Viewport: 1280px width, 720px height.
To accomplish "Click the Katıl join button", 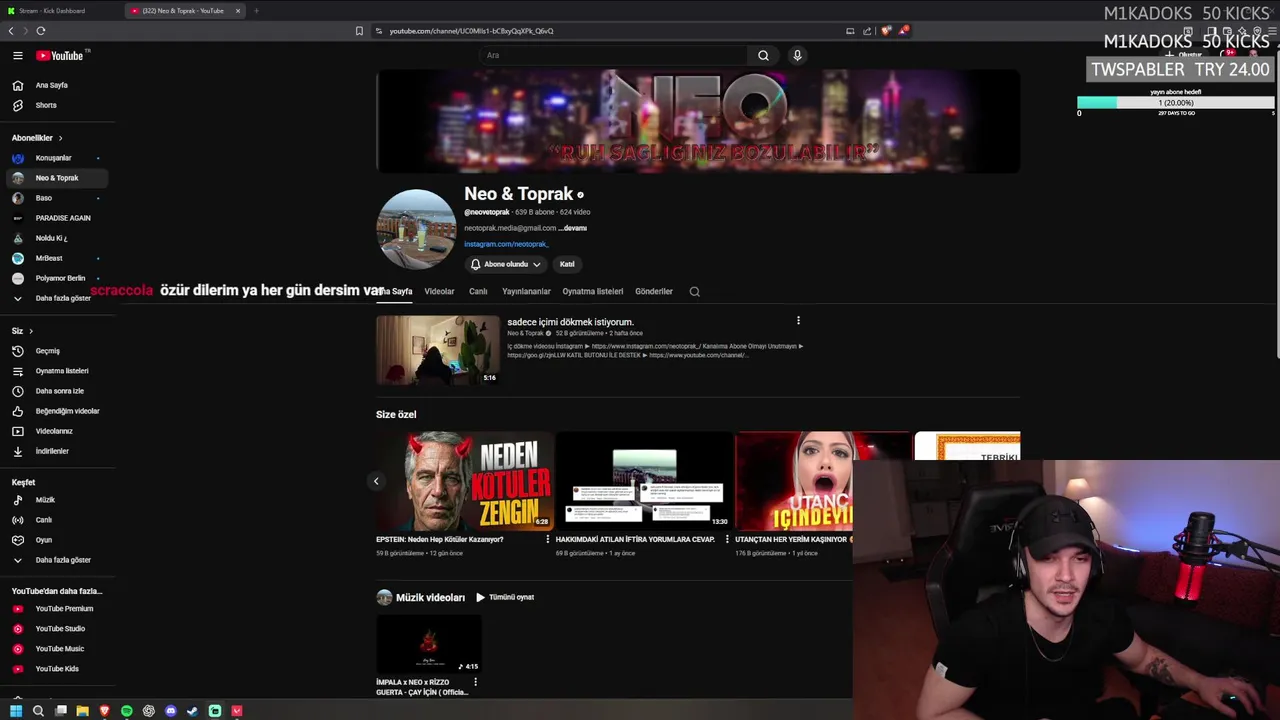I will click(567, 264).
